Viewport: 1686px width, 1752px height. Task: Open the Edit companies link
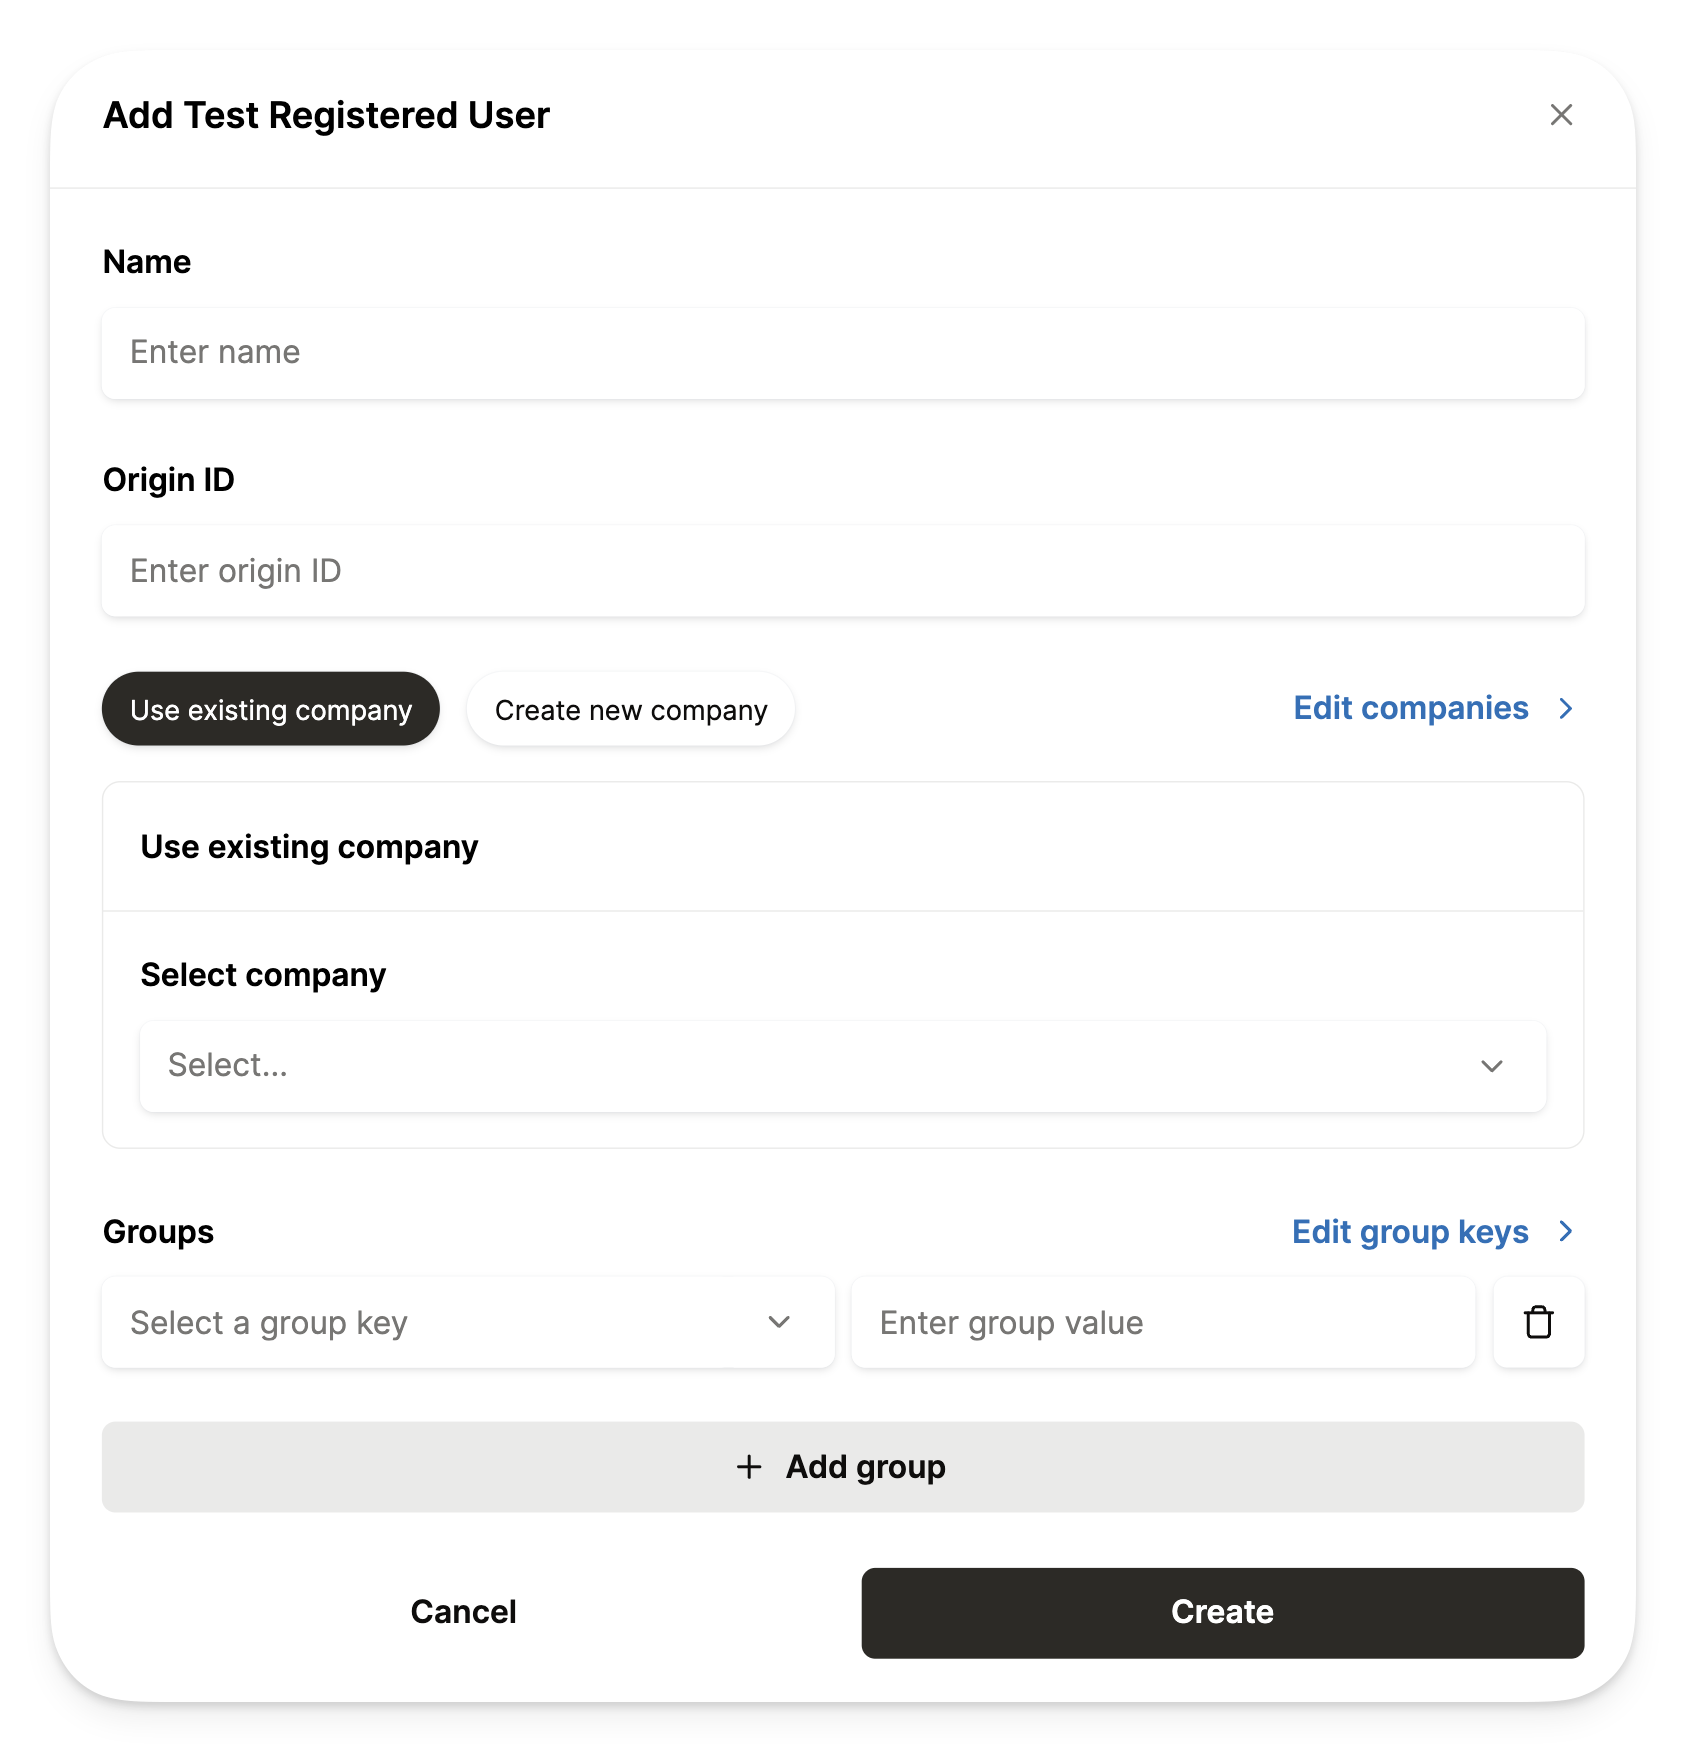click(1411, 708)
